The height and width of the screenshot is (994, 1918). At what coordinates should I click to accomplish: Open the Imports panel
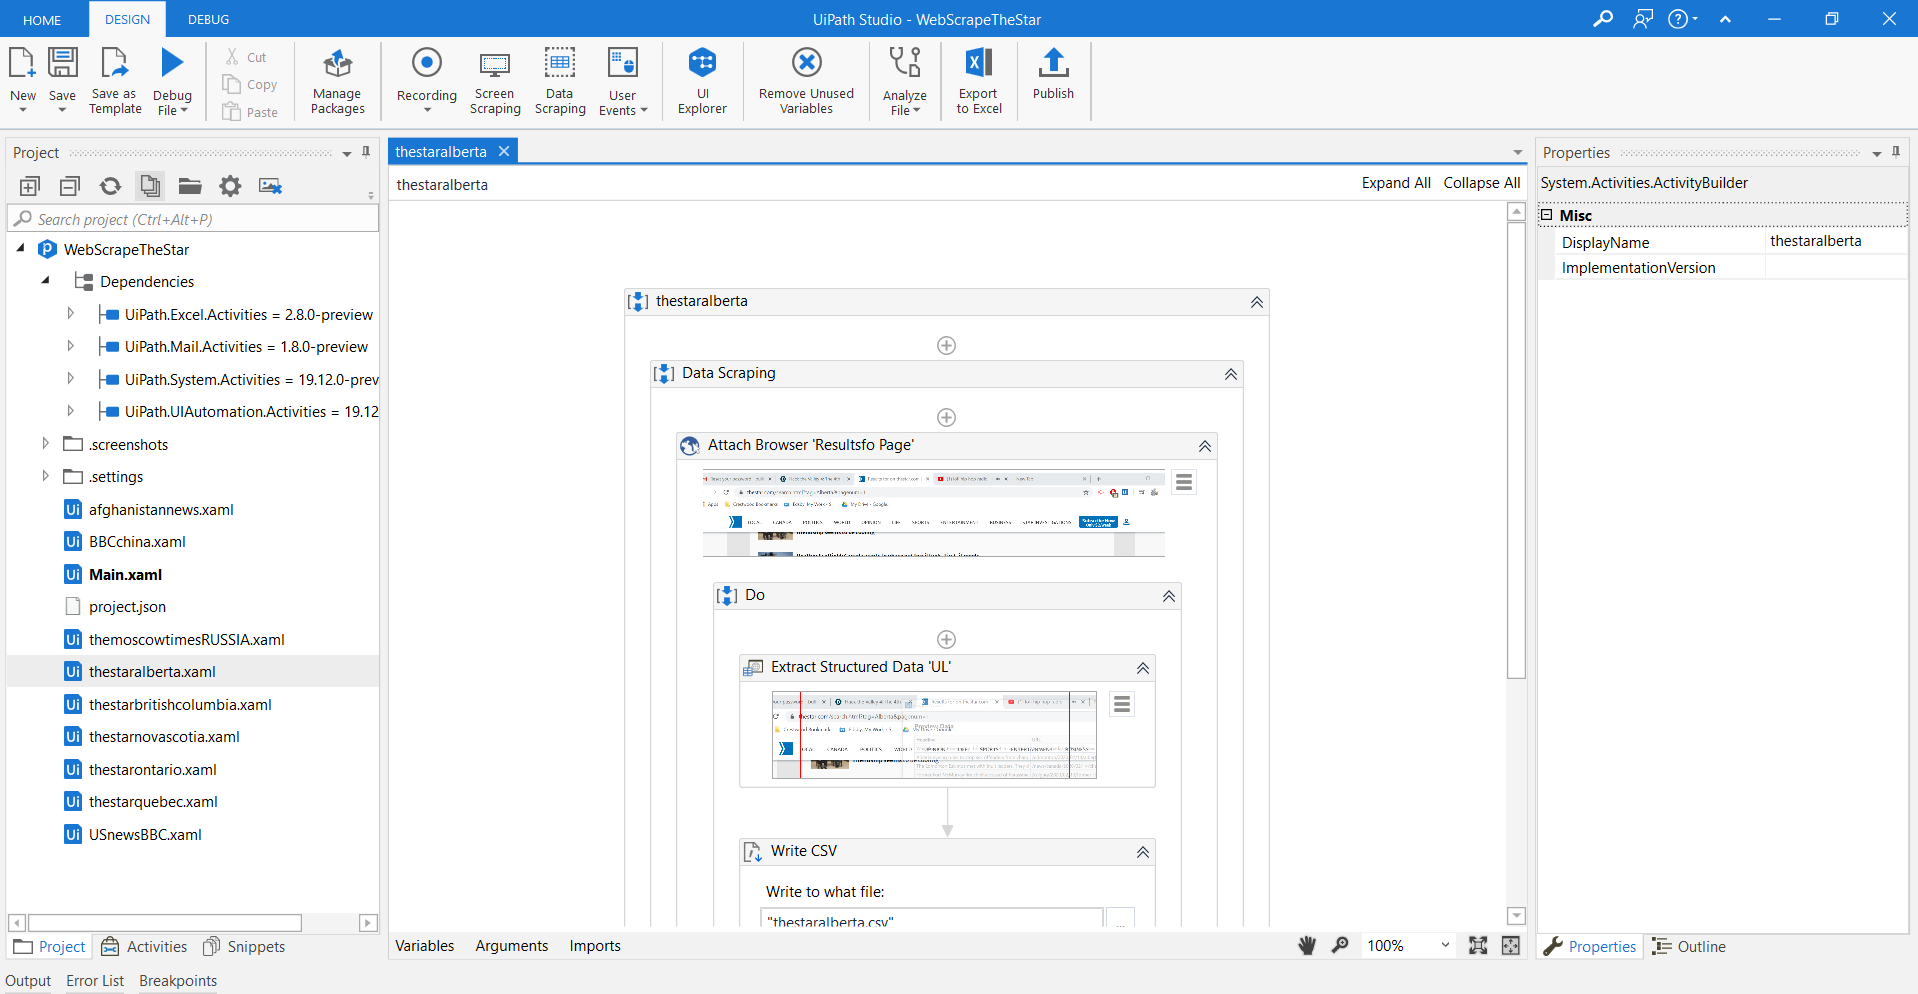point(595,946)
